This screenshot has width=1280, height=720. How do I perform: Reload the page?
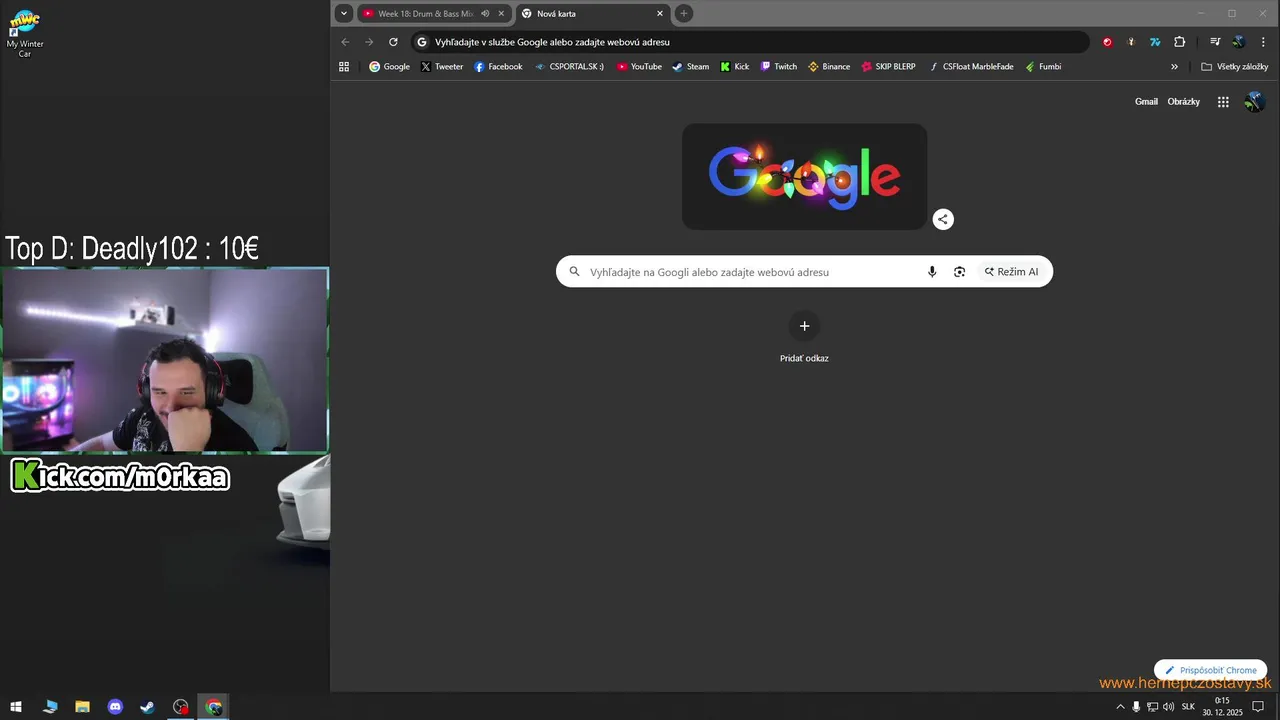[393, 42]
